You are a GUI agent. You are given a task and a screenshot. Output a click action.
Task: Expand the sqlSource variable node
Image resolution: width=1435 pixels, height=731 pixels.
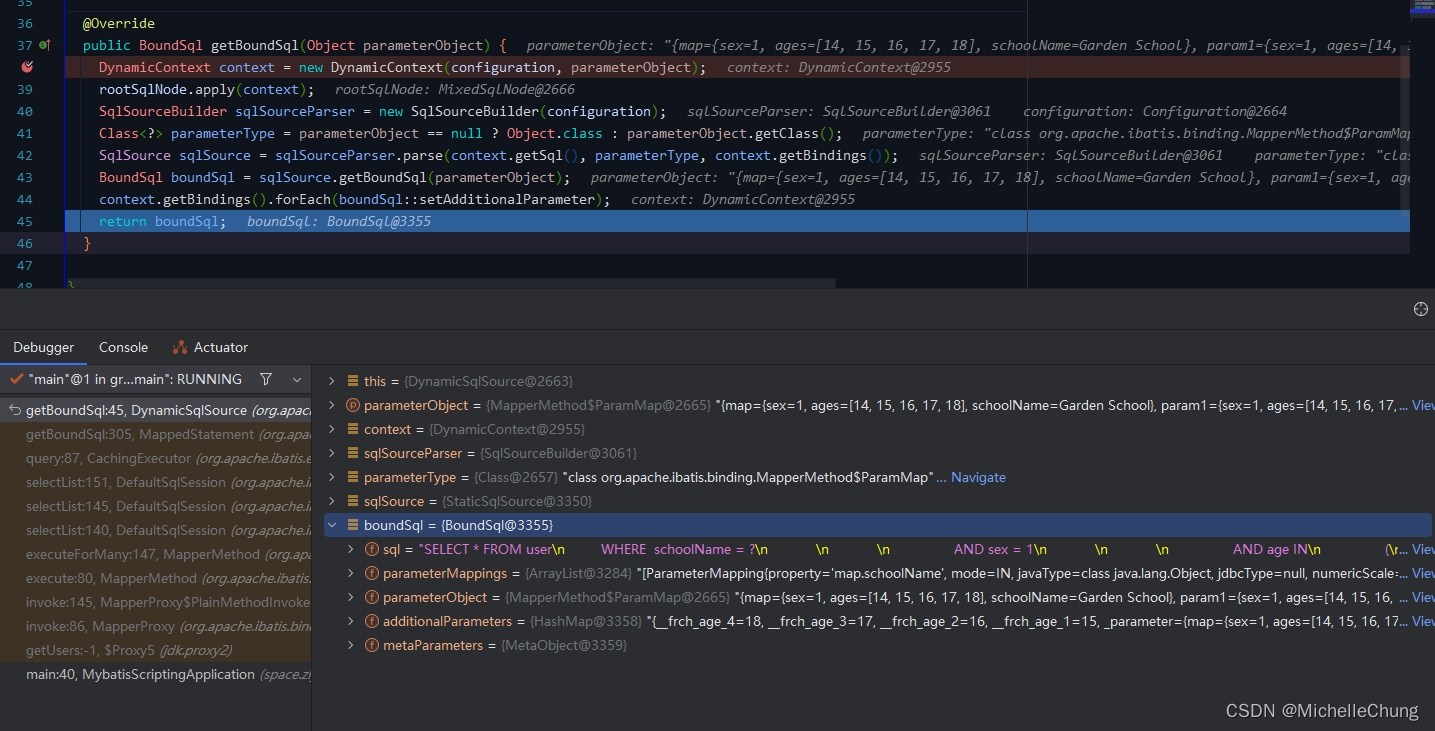332,501
